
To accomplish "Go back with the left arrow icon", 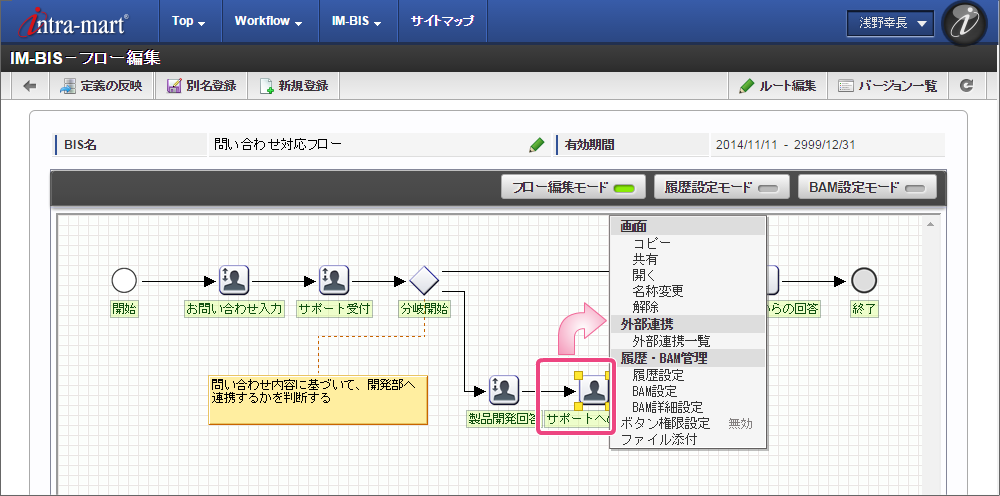I will click(x=29, y=85).
